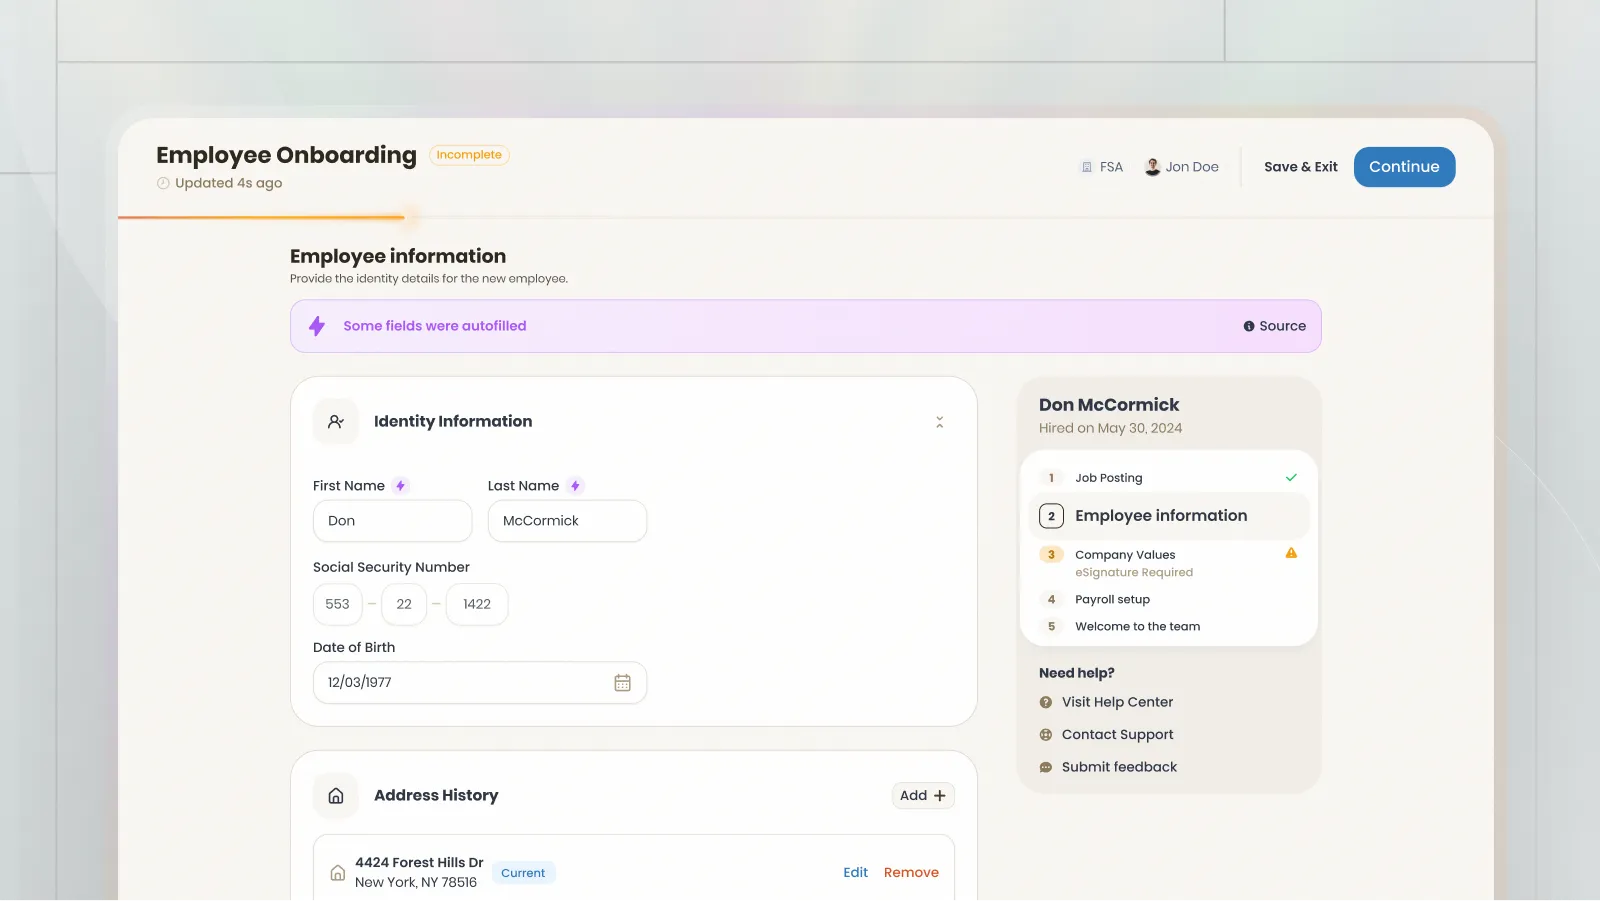Click Jon Doe's avatar
Screen dimensions: 1600x901
[x=1152, y=167]
